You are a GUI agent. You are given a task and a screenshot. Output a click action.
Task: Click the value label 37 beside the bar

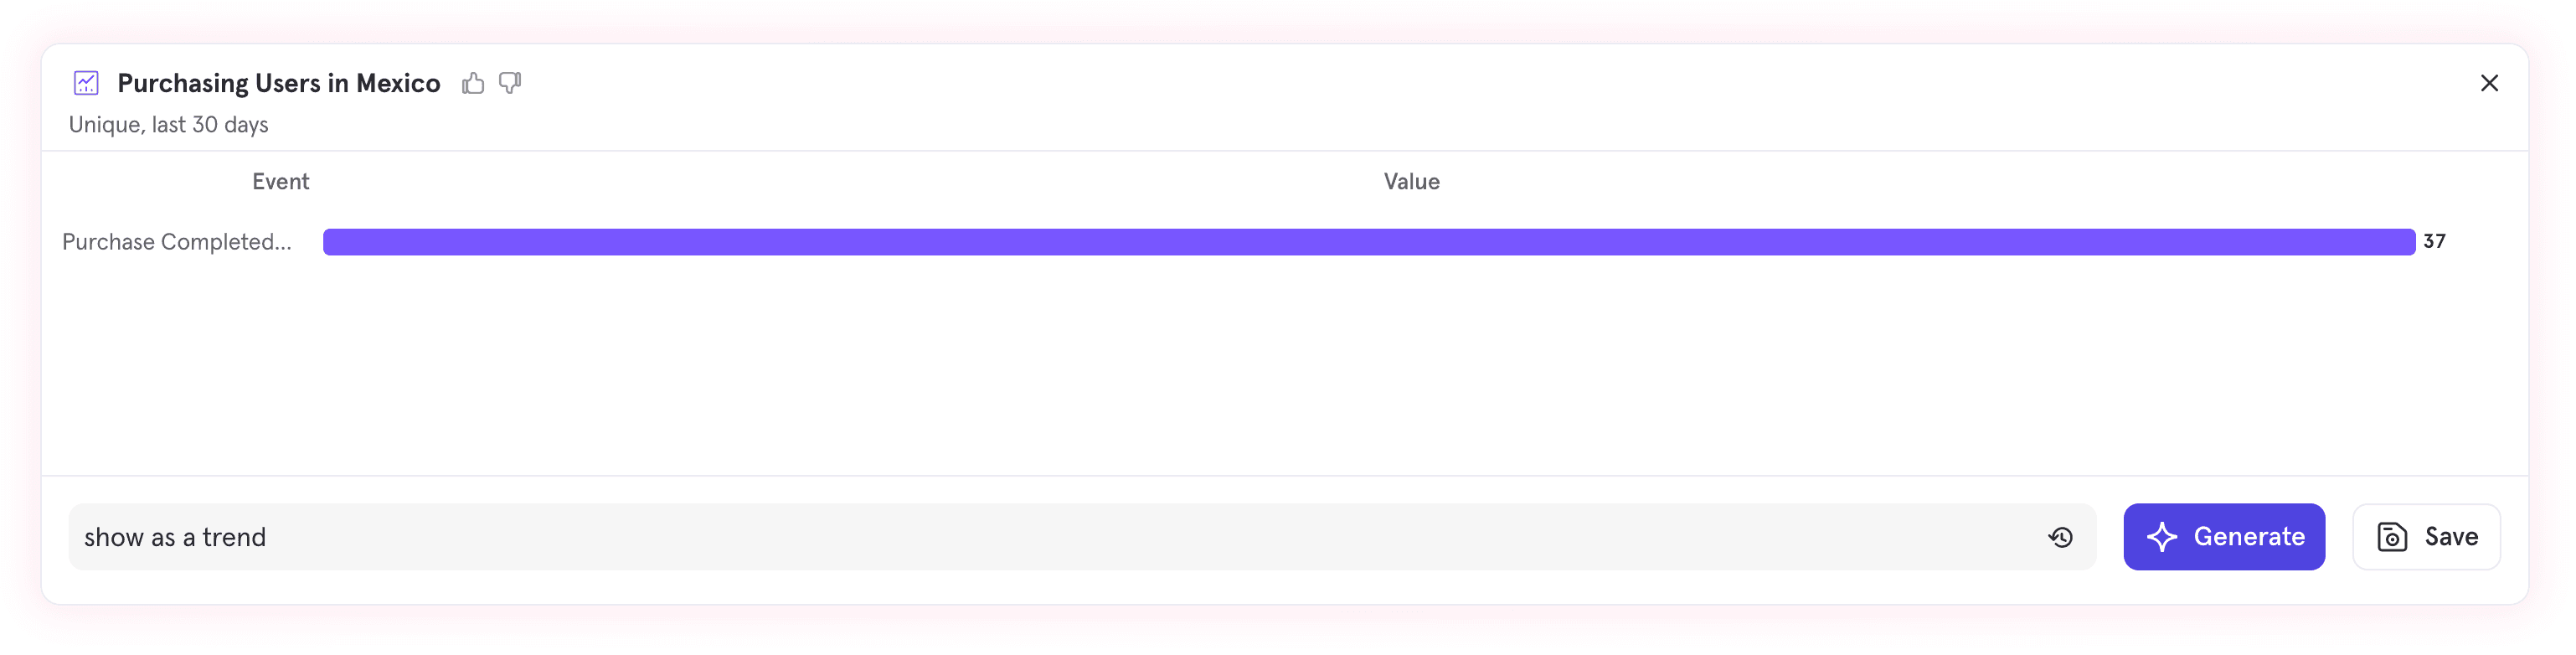pos(2434,242)
